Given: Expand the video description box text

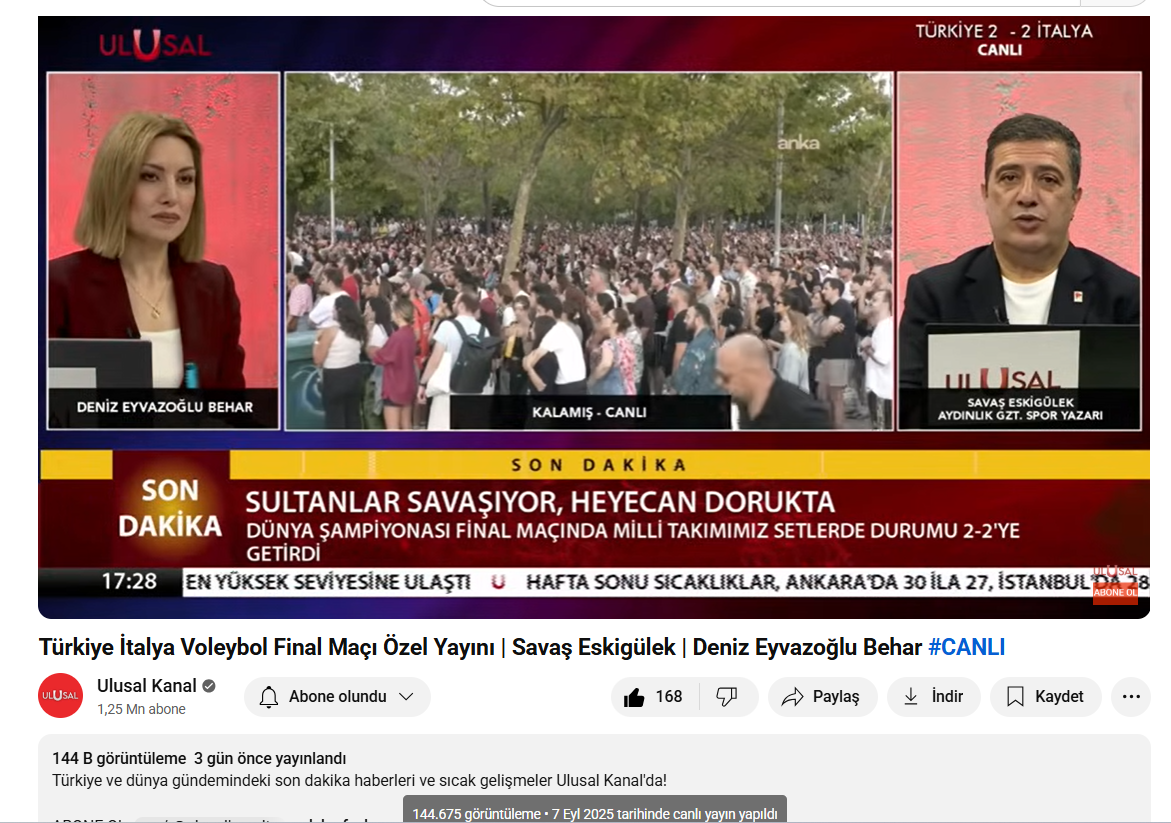Looking at the screenshot, I should pos(358,780).
